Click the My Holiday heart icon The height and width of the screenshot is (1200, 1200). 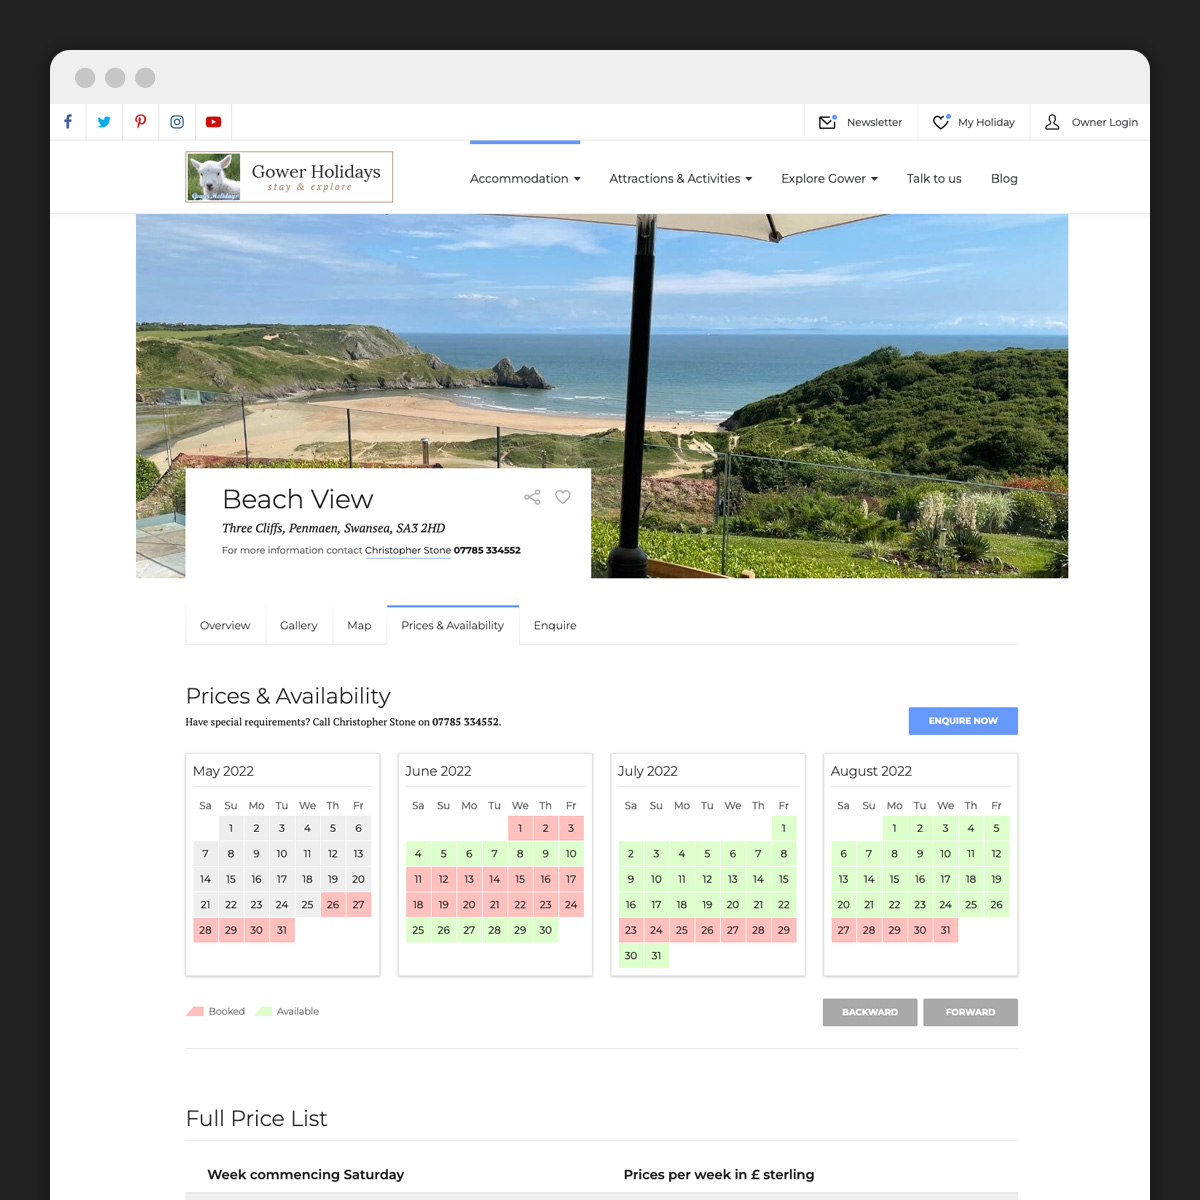(x=941, y=122)
